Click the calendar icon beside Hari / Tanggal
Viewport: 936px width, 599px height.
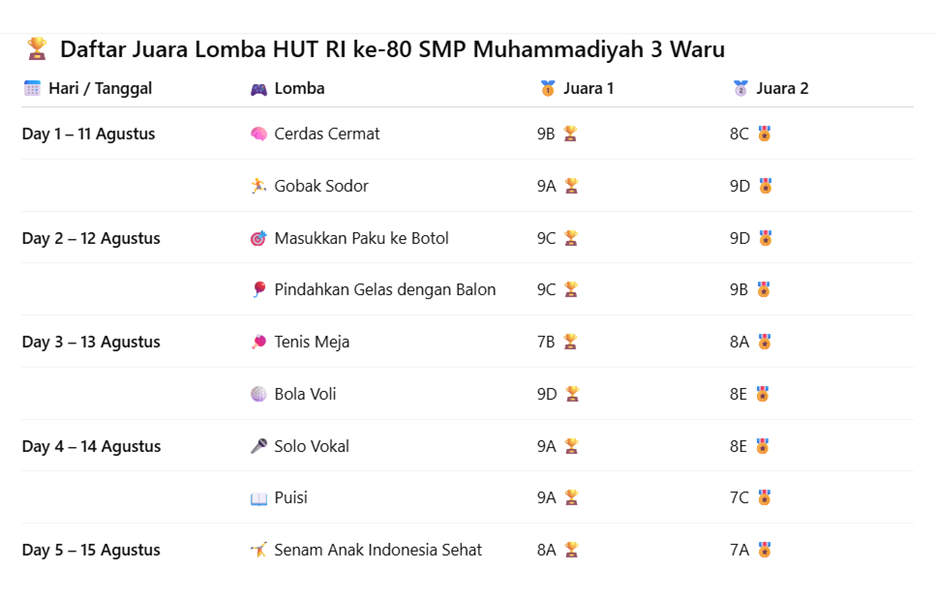point(32,89)
